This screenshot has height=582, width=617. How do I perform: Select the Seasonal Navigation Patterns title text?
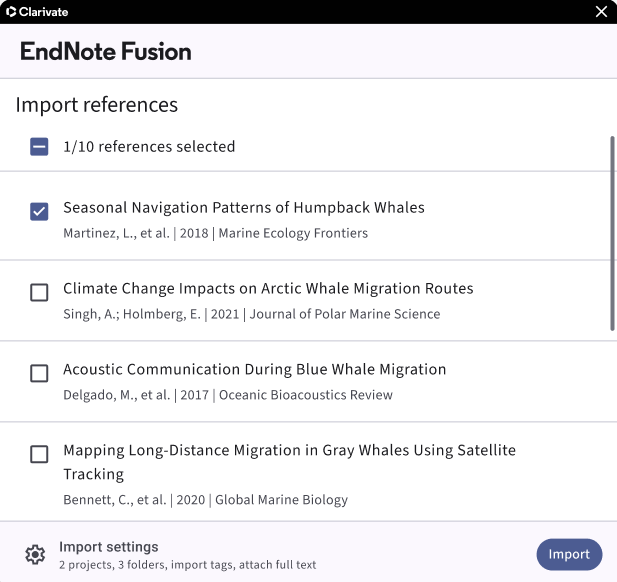[x=244, y=207]
